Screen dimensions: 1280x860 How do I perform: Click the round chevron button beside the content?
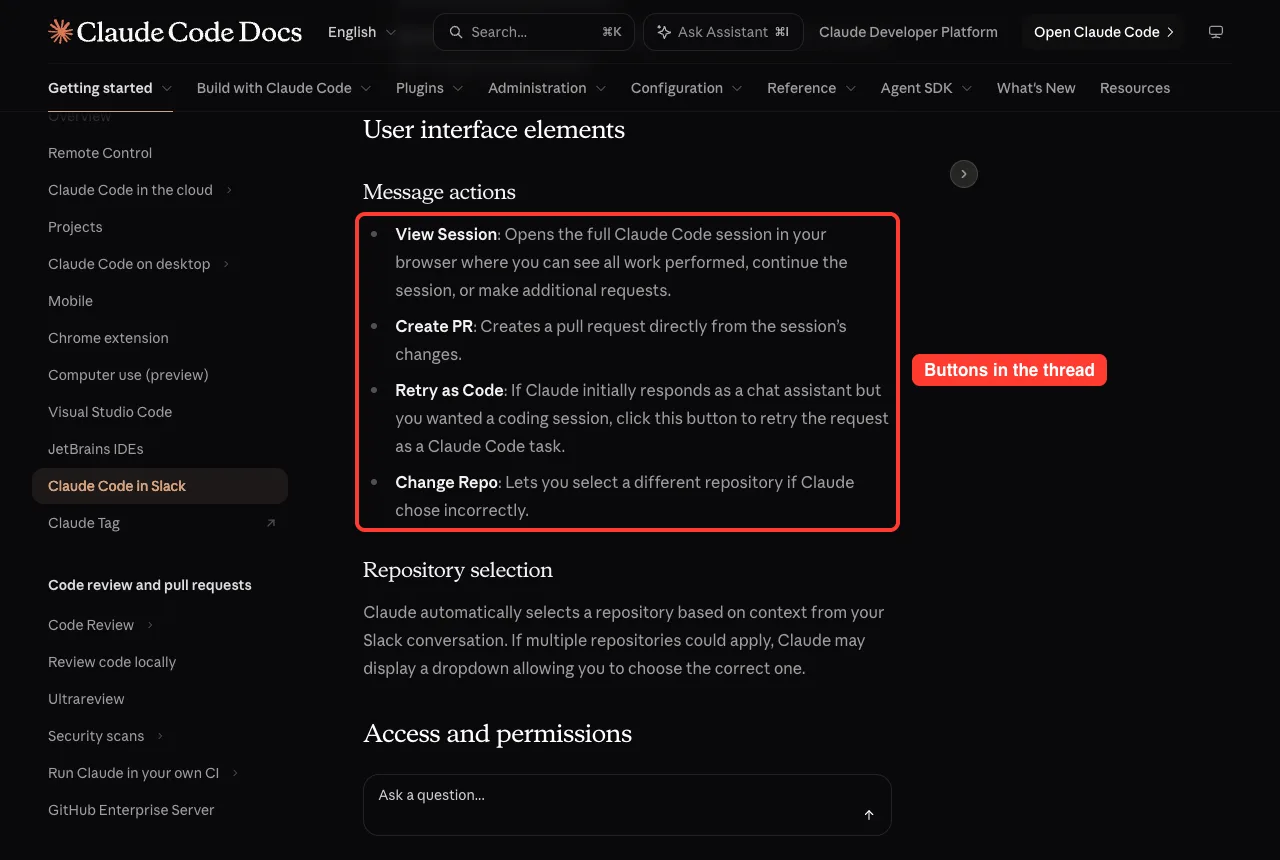click(963, 174)
